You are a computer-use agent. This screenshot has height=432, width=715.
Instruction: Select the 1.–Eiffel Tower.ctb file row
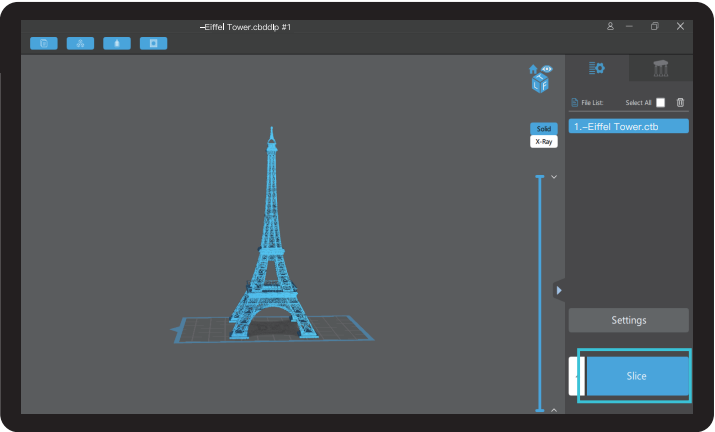click(628, 126)
